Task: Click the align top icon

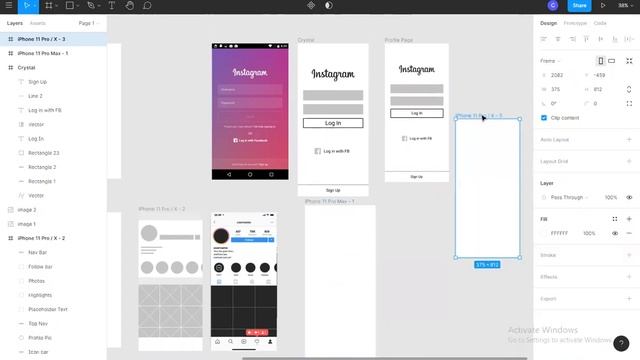Action: (x=587, y=39)
